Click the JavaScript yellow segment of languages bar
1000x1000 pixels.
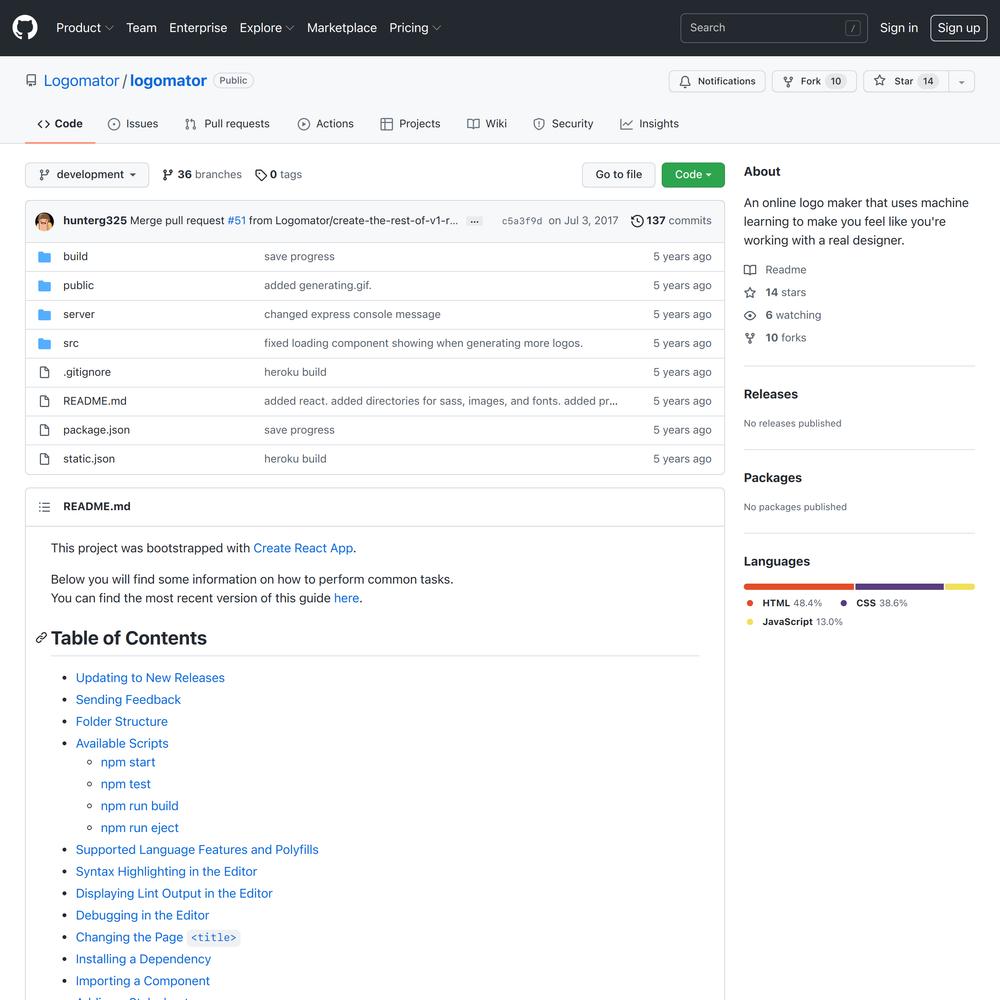pos(960,587)
